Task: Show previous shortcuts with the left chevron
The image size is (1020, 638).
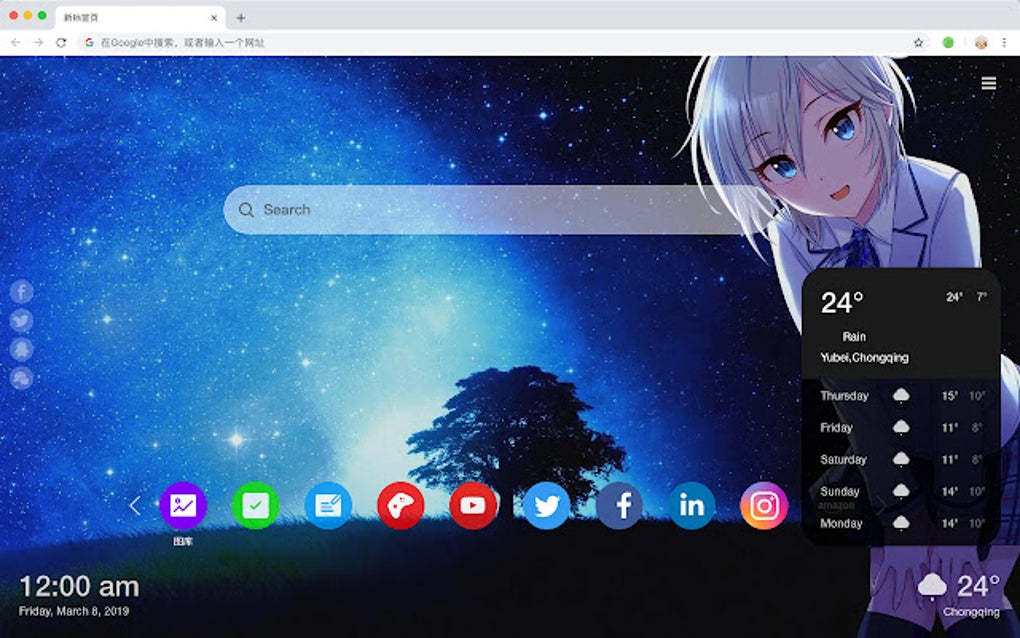Action: click(135, 505)
